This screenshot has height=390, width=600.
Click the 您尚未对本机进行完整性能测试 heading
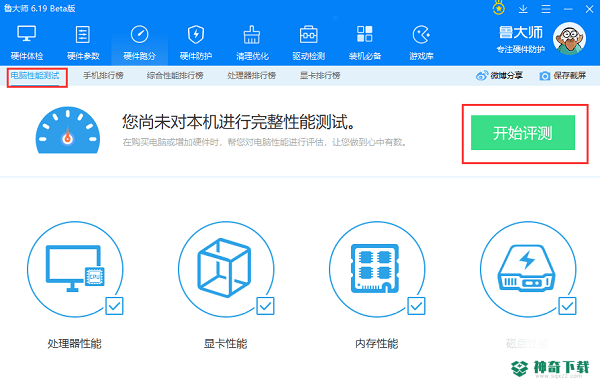239,122
